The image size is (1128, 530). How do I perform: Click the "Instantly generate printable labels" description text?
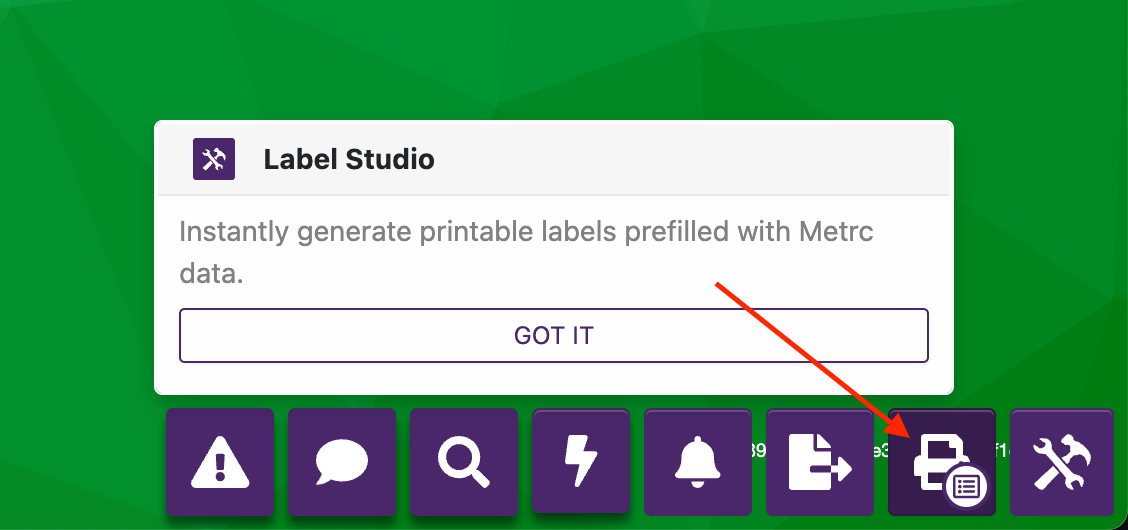400,233
